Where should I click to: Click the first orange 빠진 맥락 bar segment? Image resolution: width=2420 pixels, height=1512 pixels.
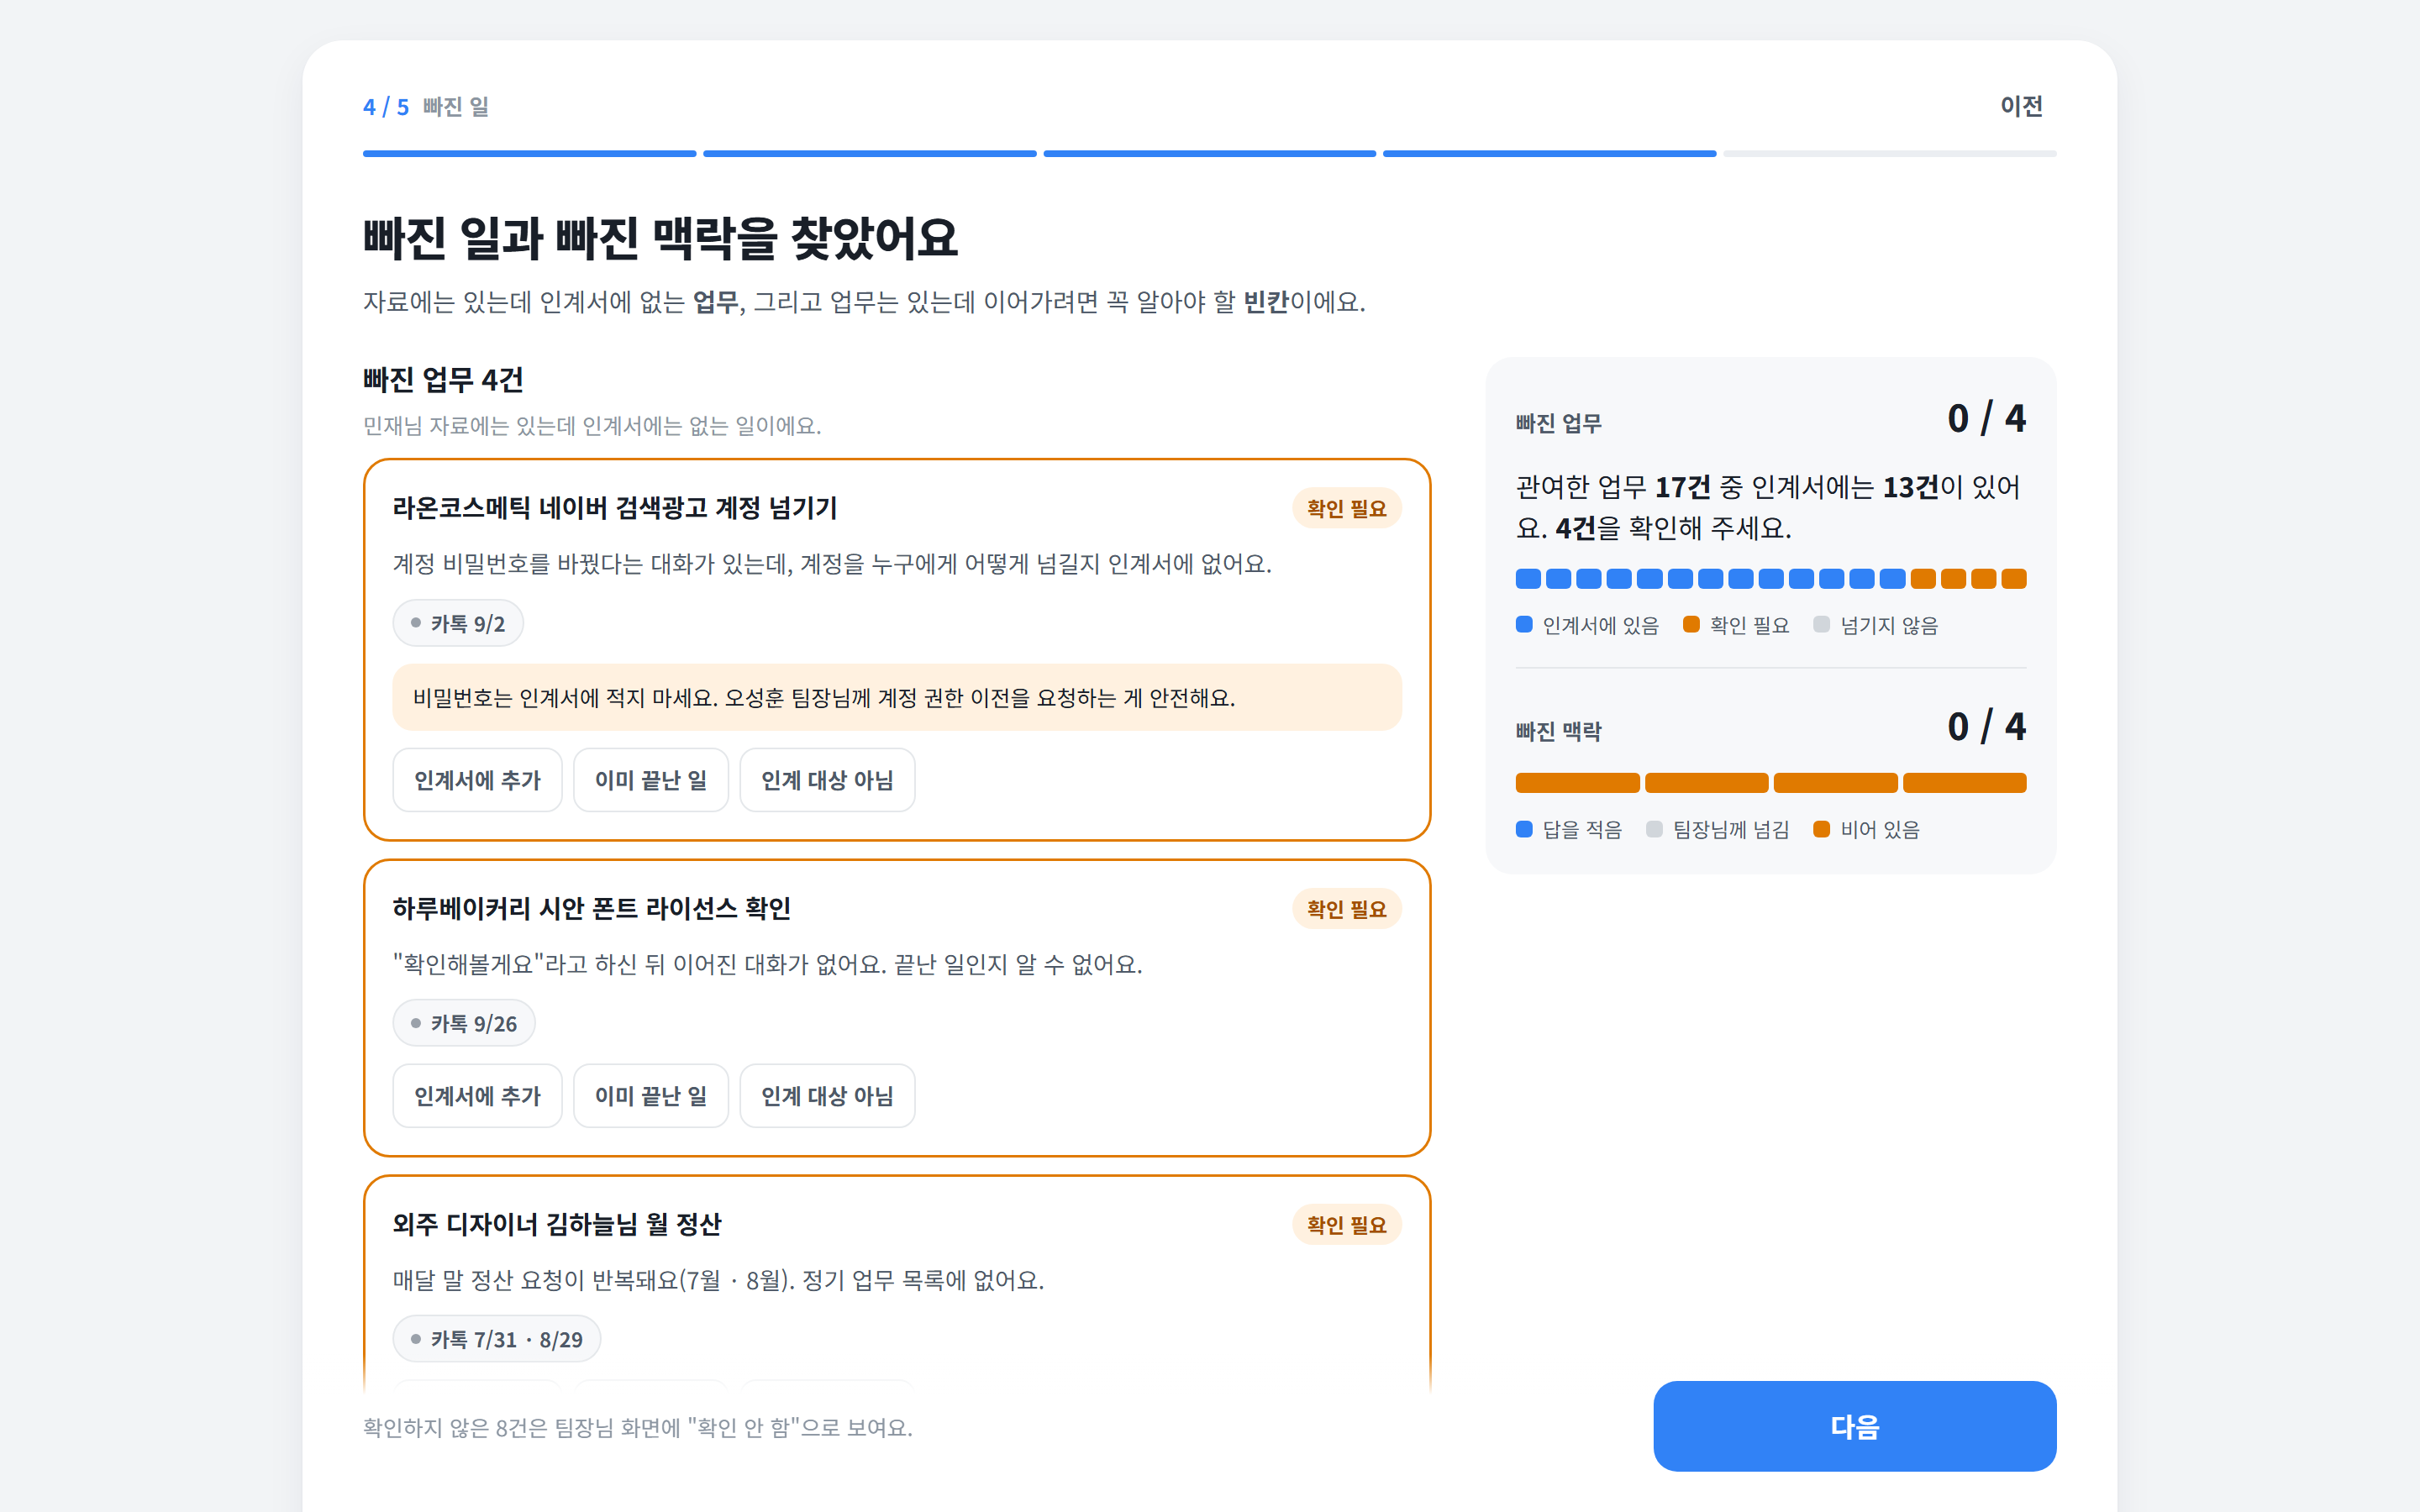click(x=1577, y=783)
